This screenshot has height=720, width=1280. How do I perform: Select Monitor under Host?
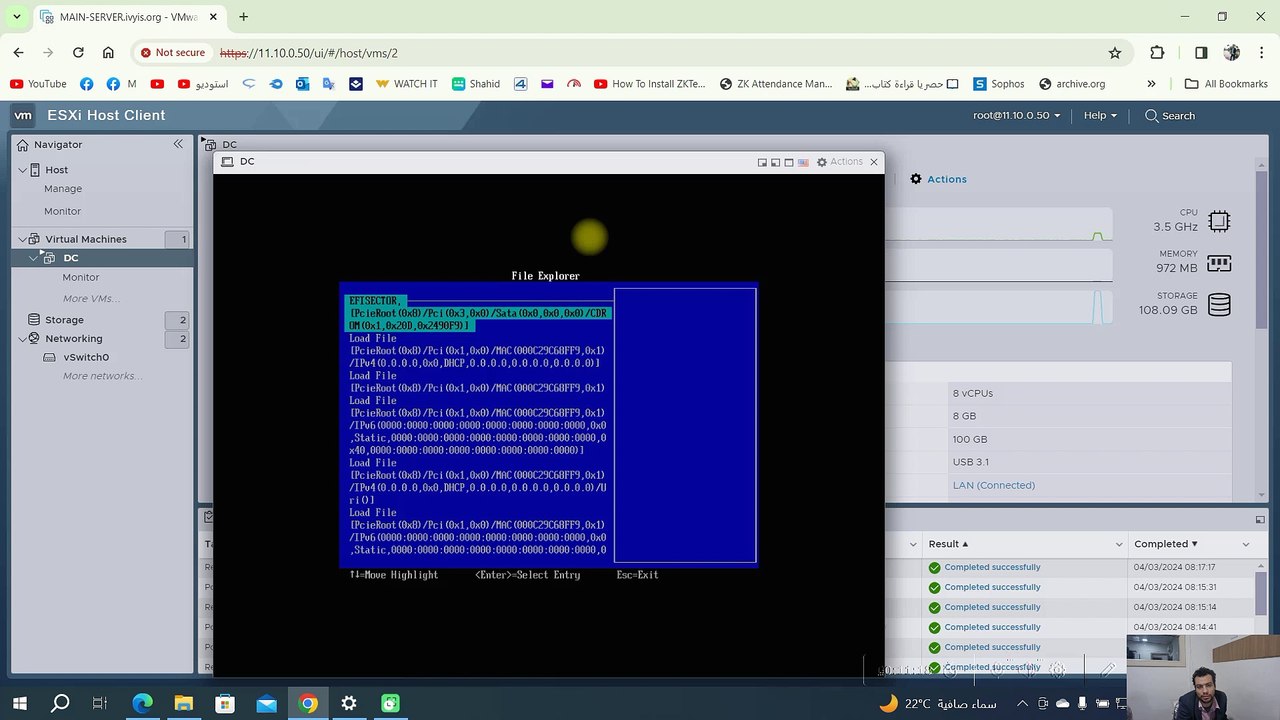tap(62, 211)
